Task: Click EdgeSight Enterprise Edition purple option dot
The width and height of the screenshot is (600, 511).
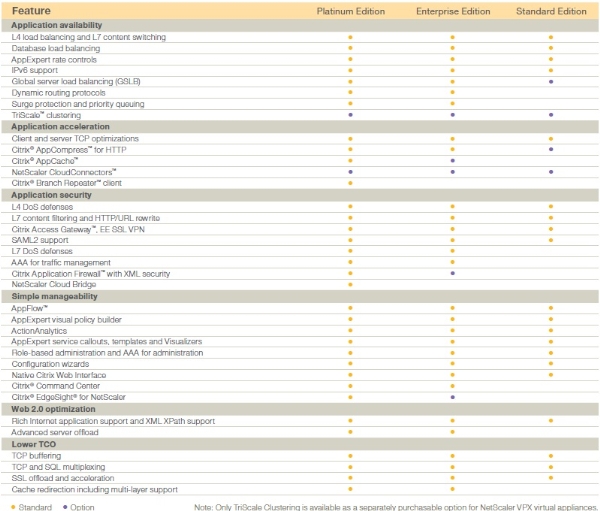Action: 453,397
